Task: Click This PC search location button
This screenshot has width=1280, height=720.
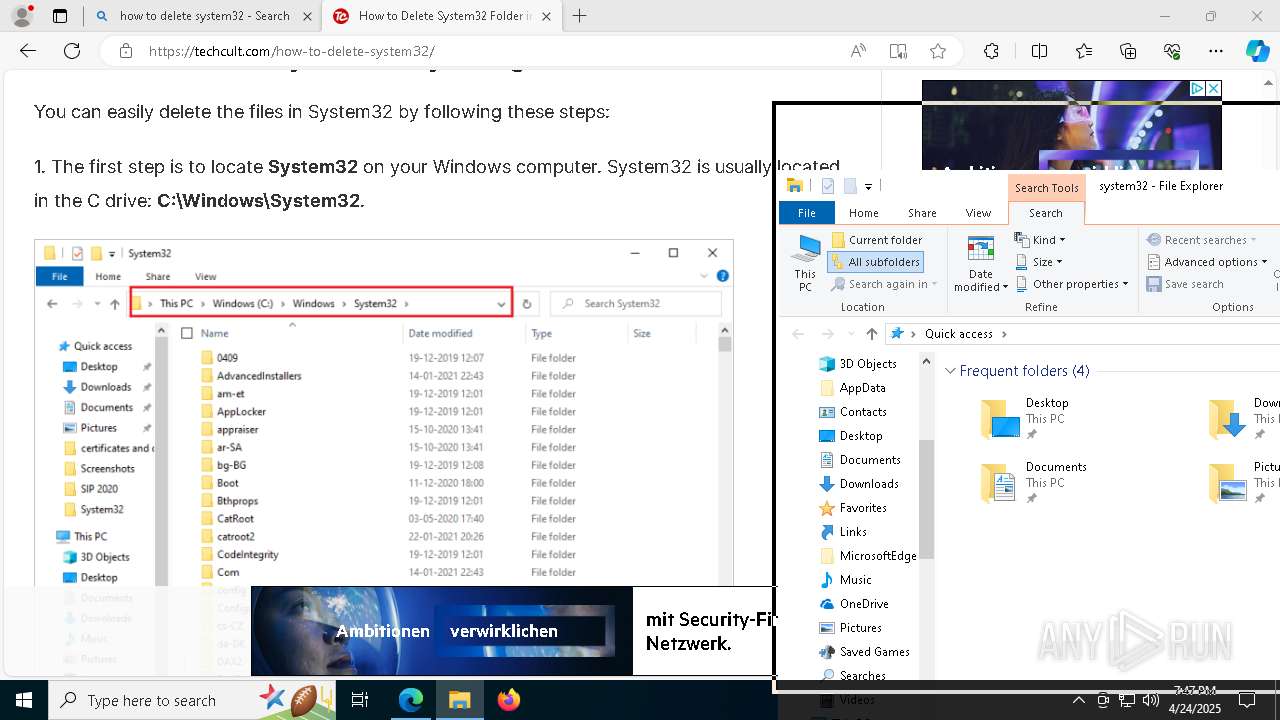Action: point(805,263)
